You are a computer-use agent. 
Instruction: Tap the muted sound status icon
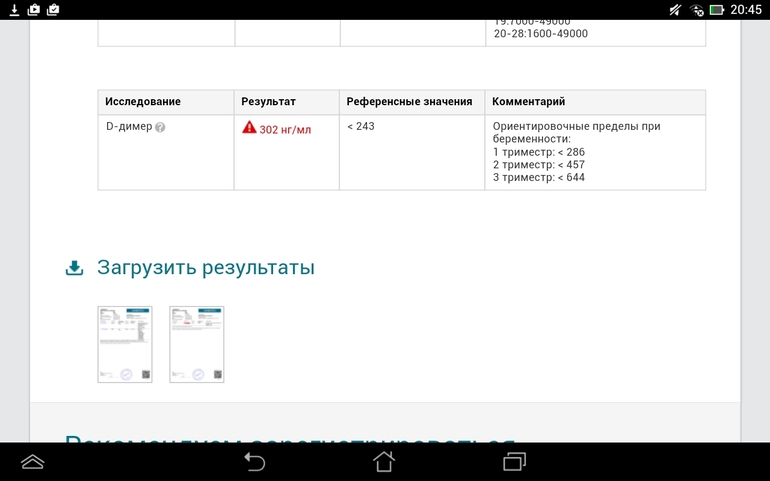[677, 9]
